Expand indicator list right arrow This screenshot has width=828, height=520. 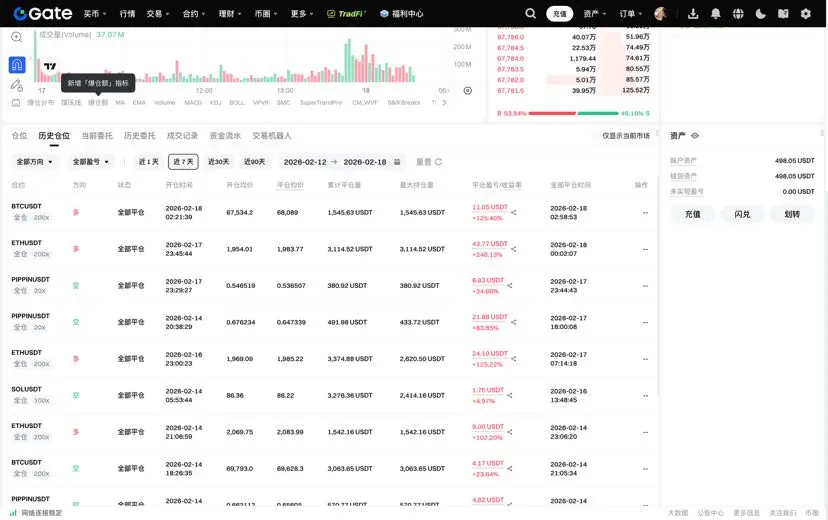pos(444,102)
